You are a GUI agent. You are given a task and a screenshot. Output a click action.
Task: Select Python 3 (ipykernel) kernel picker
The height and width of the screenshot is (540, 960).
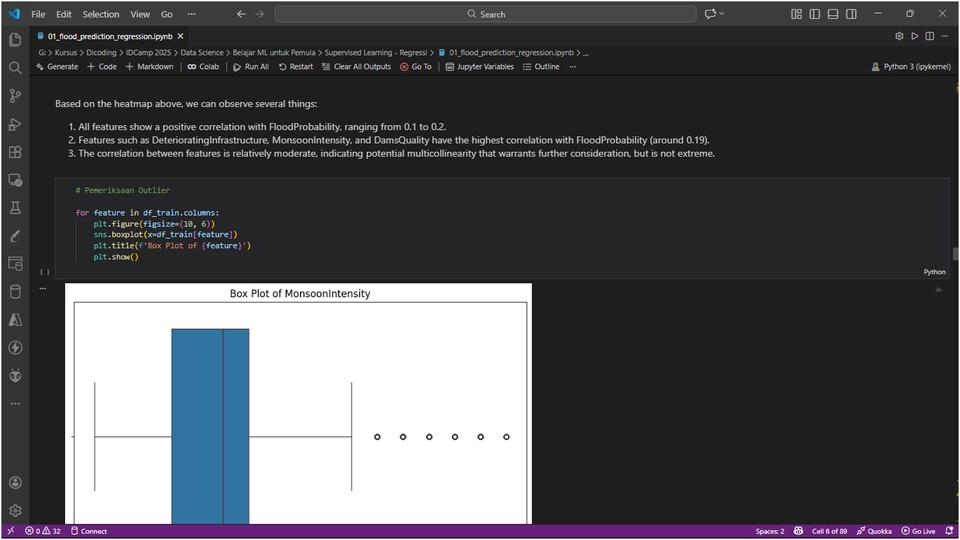911,67
